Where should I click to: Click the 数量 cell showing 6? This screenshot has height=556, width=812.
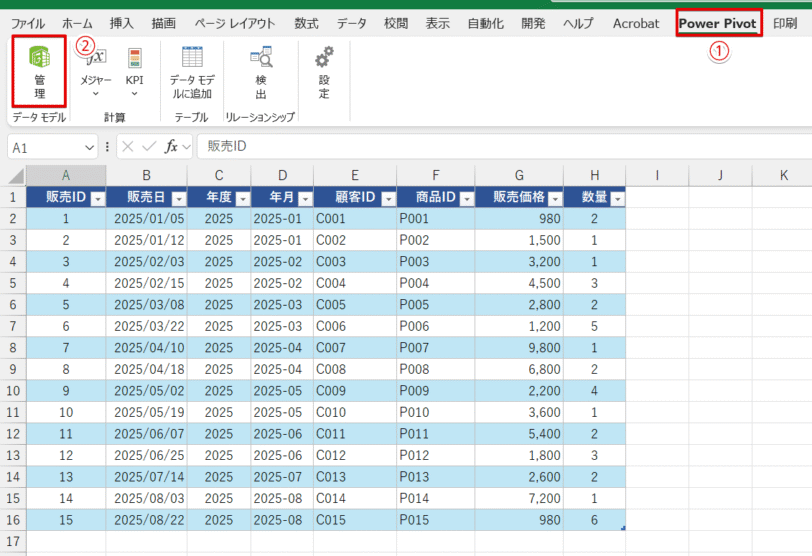click(x=594, y=520)
